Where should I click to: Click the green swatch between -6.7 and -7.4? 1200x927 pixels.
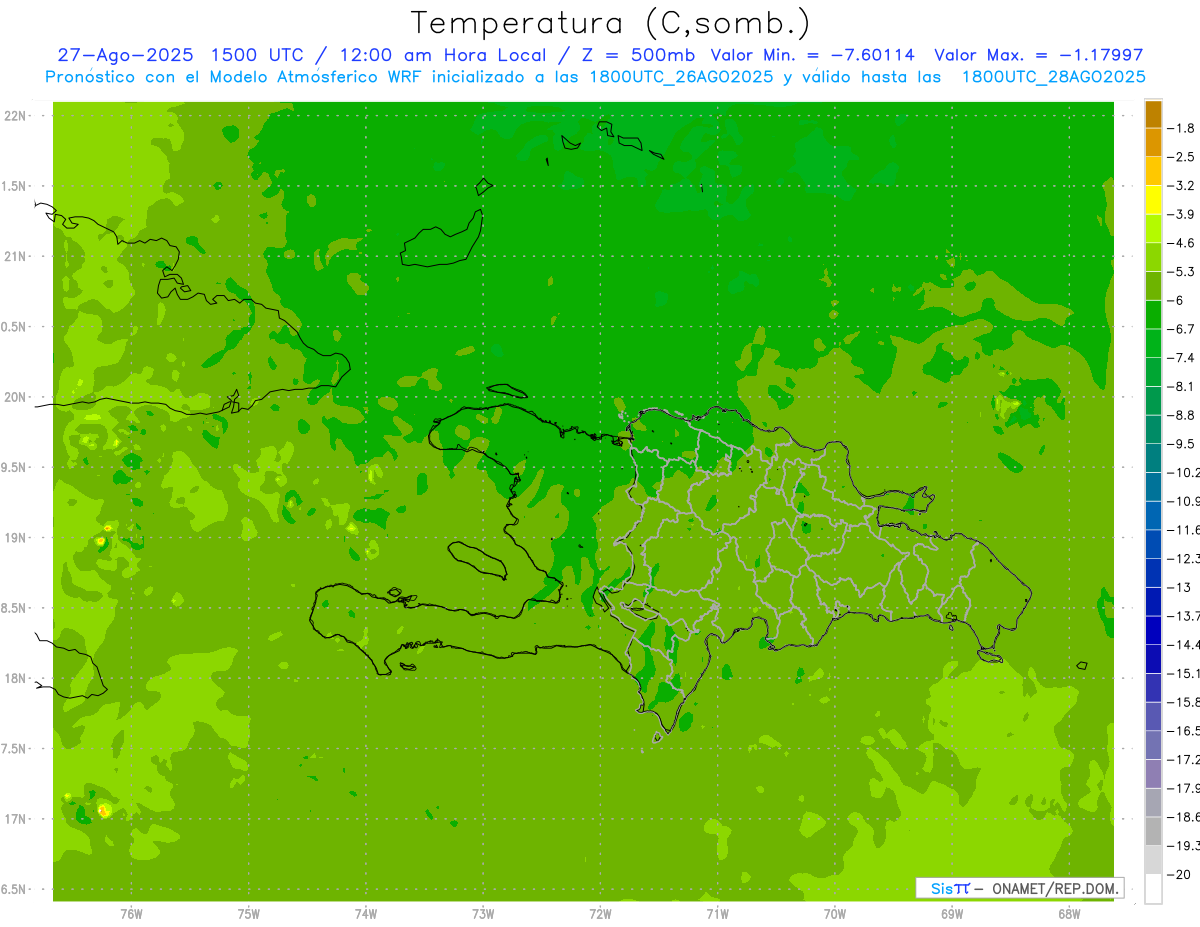[x=1153, y=343]
